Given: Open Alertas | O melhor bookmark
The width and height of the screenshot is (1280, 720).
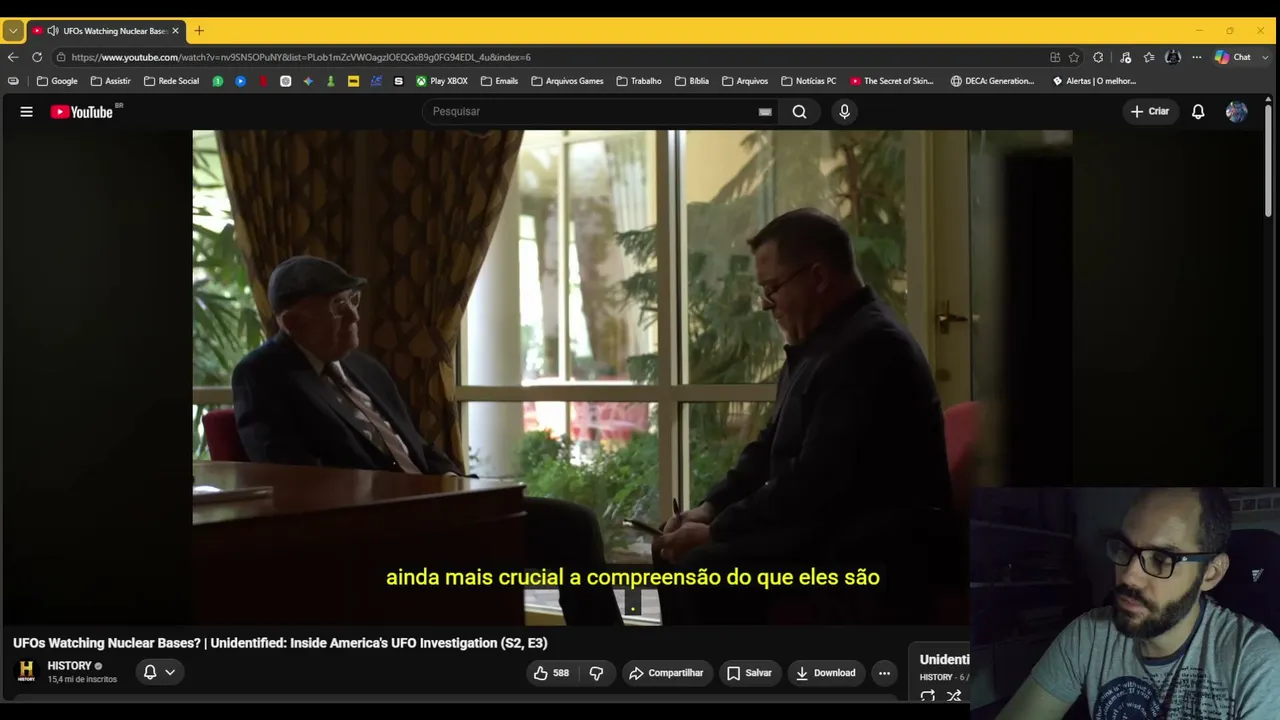Looking at the screenshot, I should pyautogui.click(x=1095, y=81).
